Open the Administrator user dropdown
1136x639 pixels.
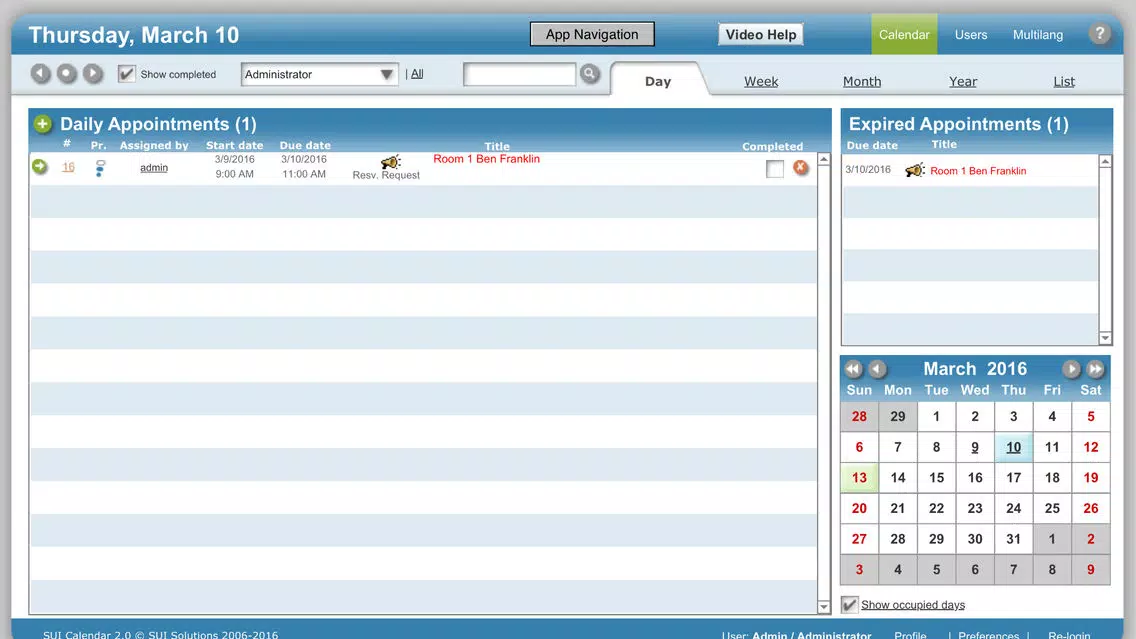click(320, 74)
